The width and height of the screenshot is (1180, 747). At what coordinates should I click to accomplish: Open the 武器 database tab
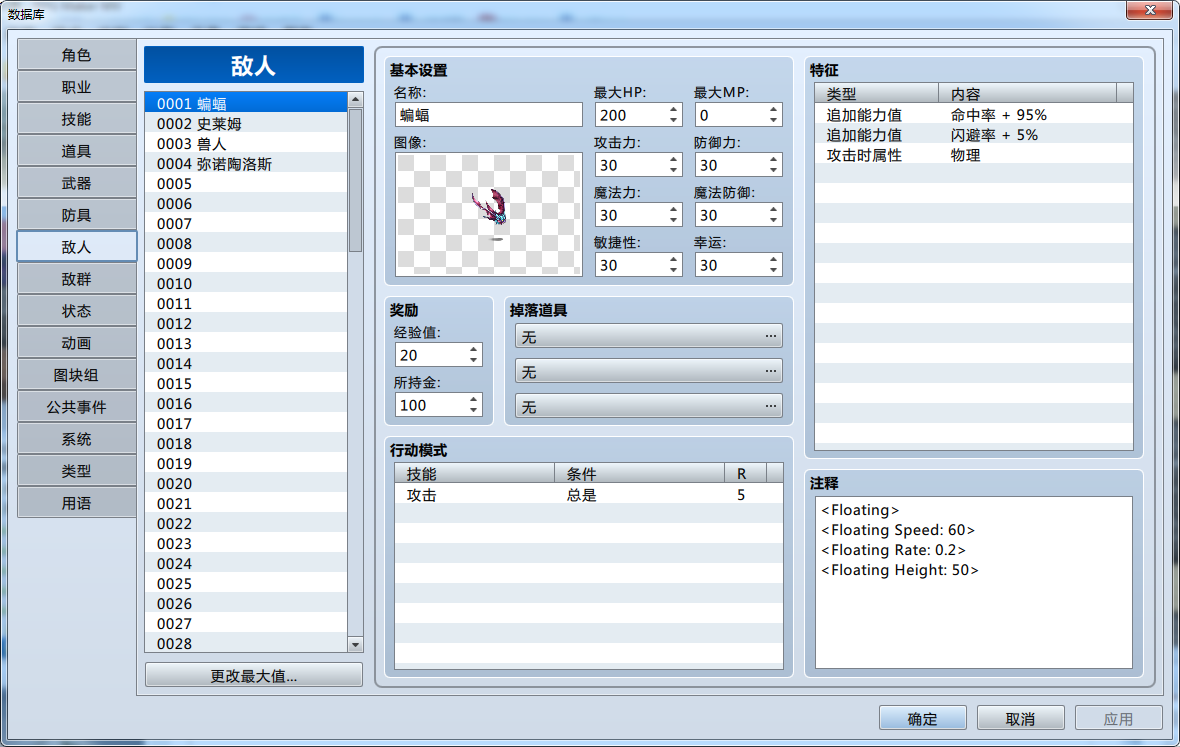point(76,183)
